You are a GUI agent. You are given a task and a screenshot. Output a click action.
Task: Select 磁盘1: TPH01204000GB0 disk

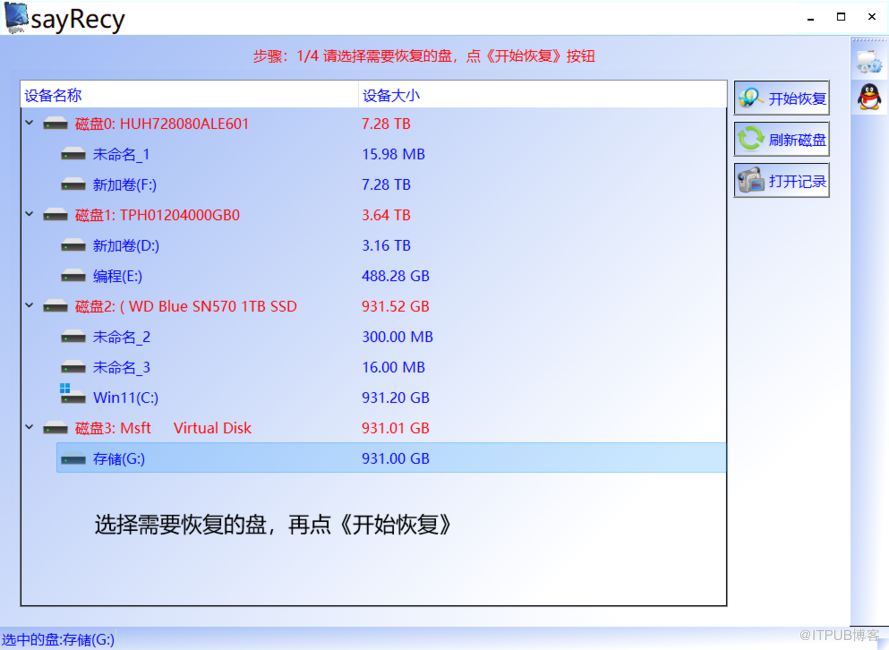pyautogui.click(x=157, y=215)
